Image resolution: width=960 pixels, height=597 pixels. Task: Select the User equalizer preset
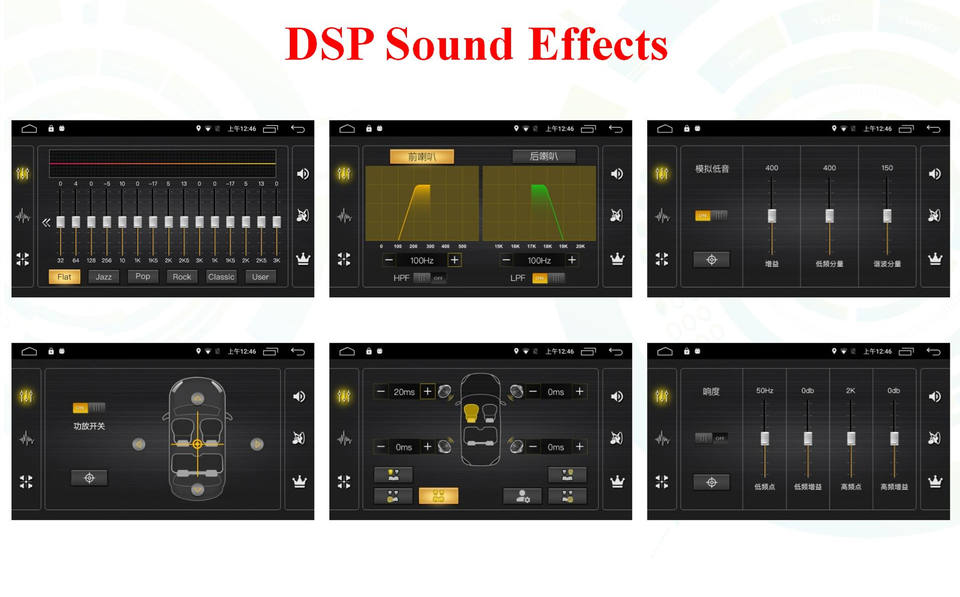tap(260, 277)
